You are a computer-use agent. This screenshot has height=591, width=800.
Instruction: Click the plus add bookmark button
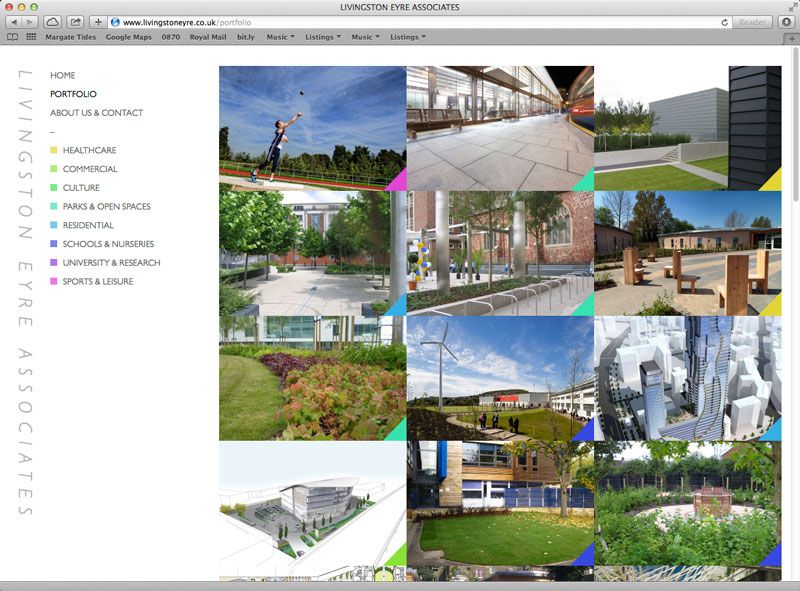pos(97,22)
